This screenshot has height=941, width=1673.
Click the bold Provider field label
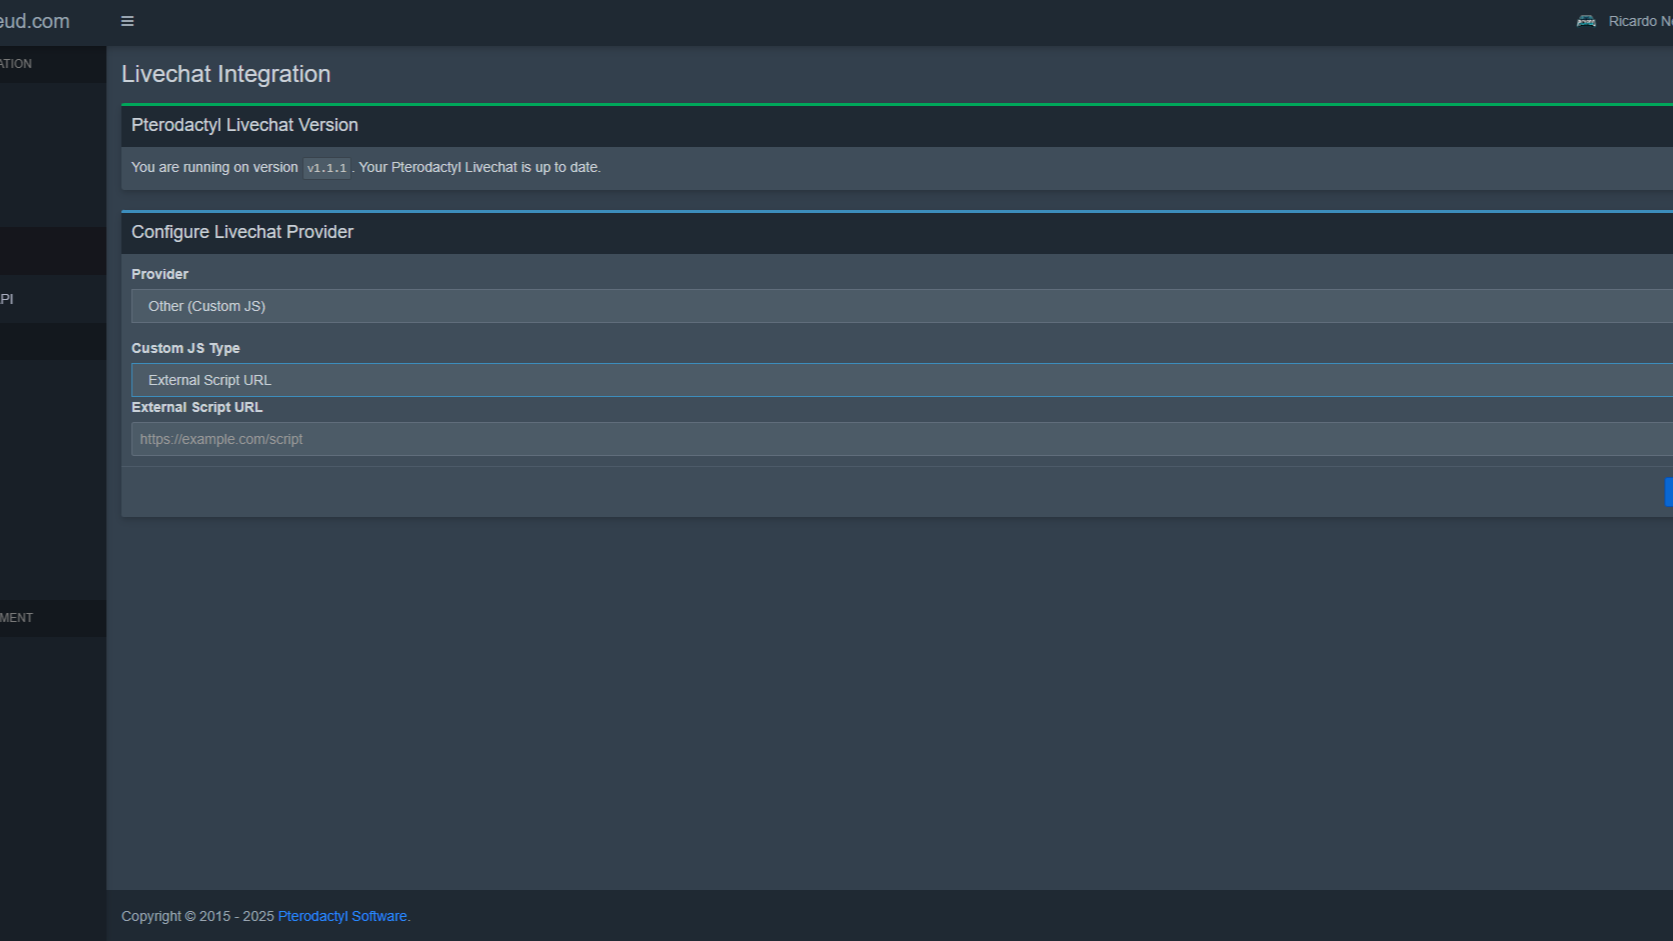[160, 274]
